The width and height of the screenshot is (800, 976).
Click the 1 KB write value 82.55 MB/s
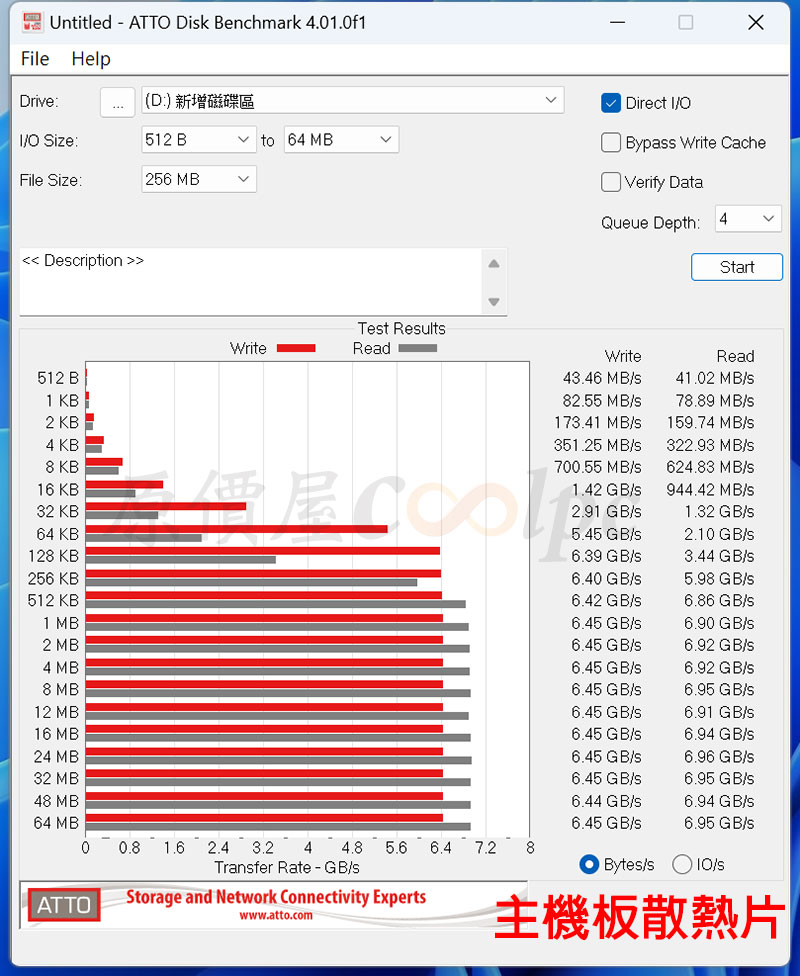point(602,401)
